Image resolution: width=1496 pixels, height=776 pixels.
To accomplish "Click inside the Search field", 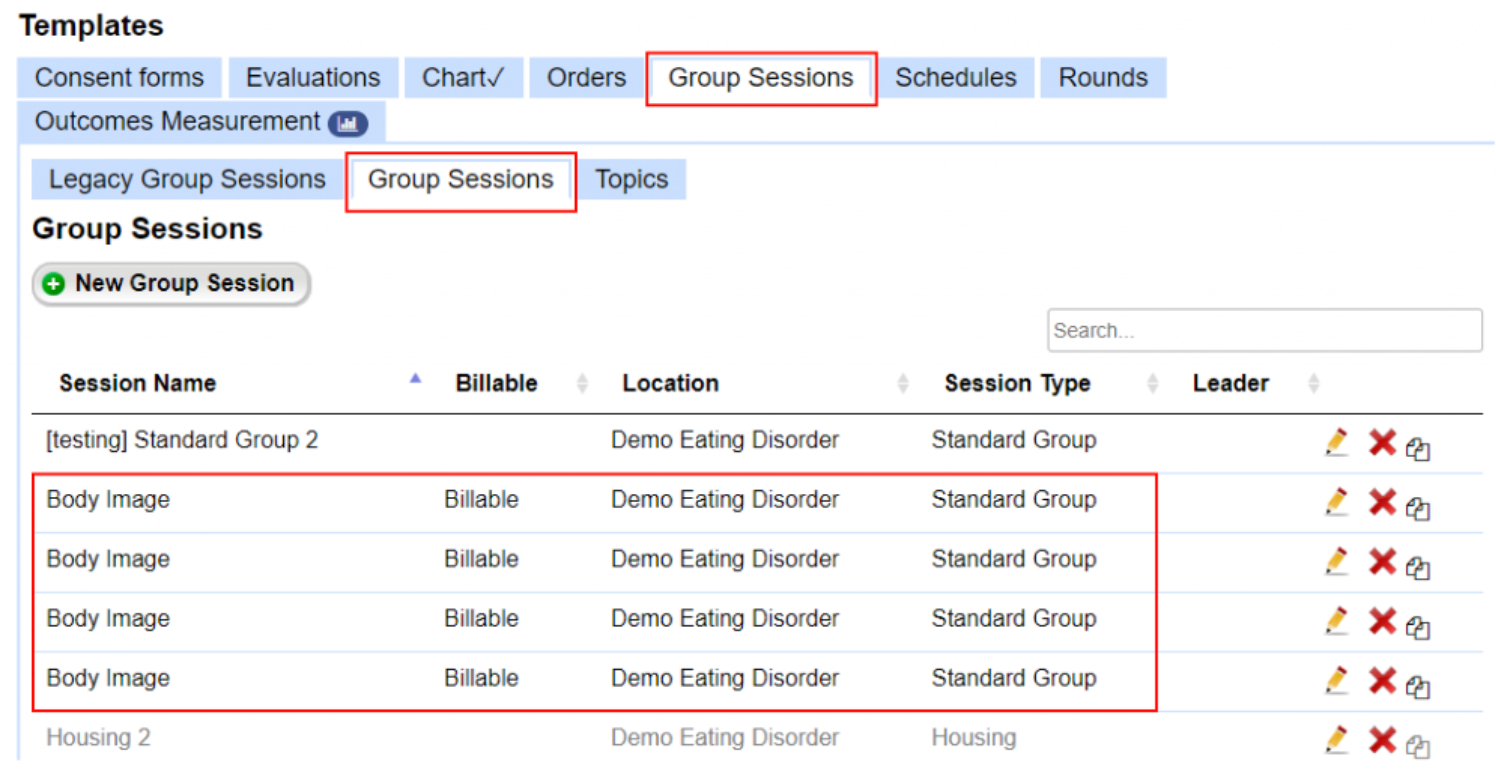I will coord(1263,330).
